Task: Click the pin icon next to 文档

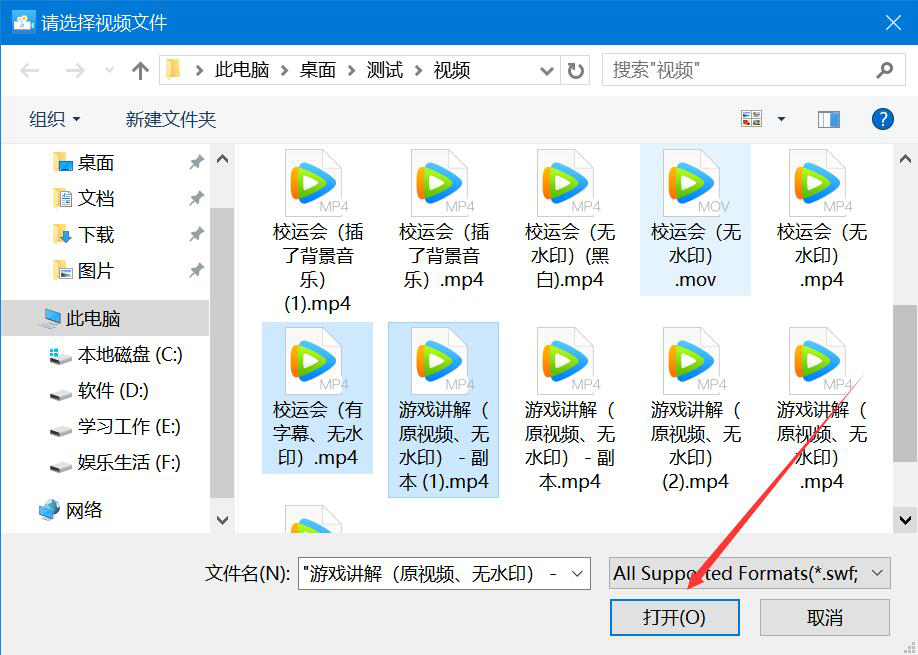Action: click(x=196, y=198)
